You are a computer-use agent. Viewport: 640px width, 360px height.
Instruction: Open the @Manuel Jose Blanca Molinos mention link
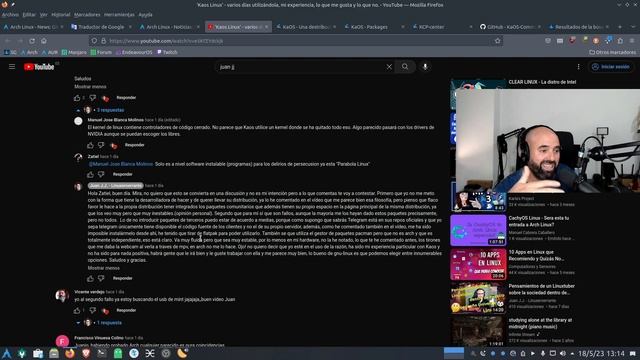coord(121,164)
